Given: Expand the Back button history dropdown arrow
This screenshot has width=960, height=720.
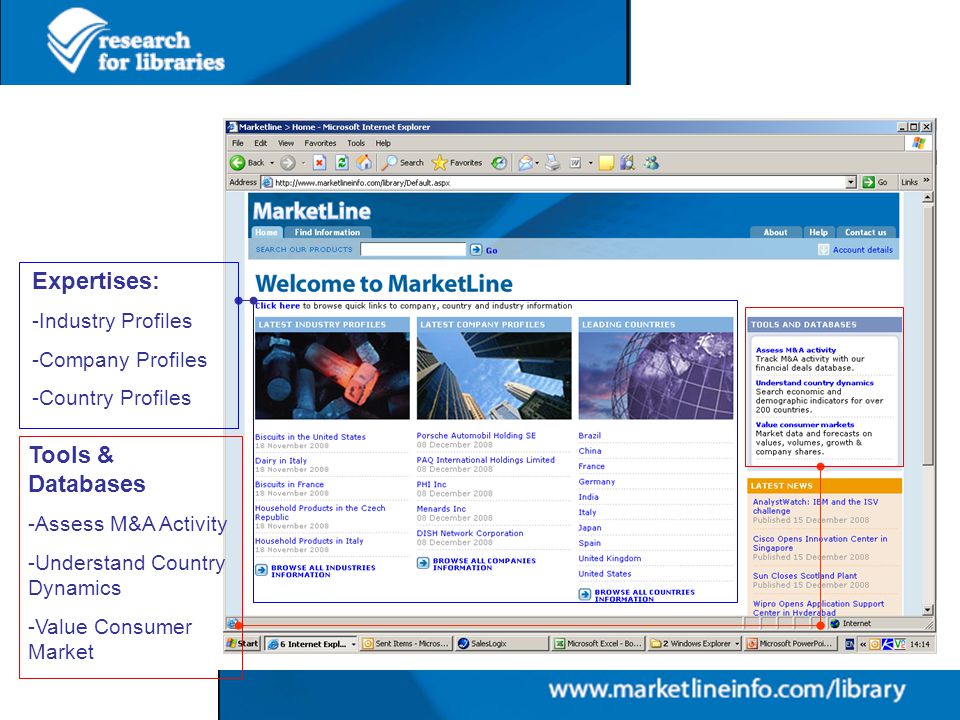Looking at the screenshot, I should [272, 163].
